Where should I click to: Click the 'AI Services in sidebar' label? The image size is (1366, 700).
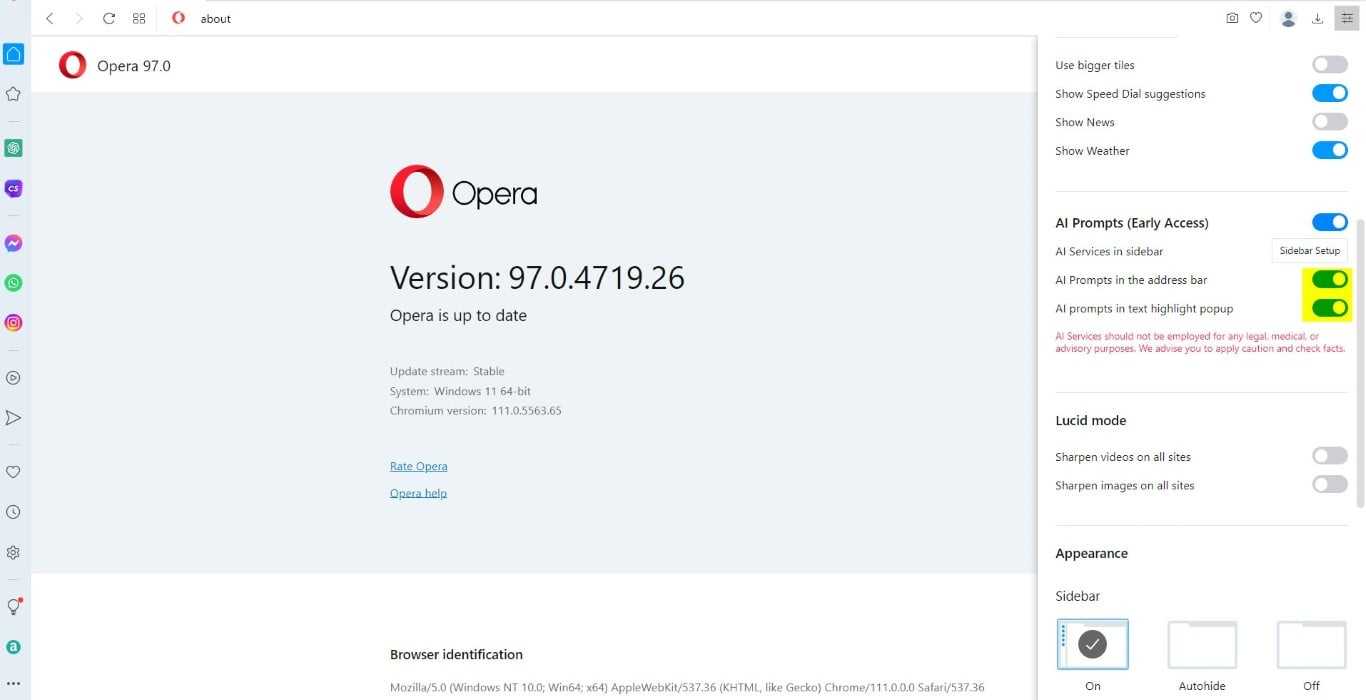click(1109, 251)
